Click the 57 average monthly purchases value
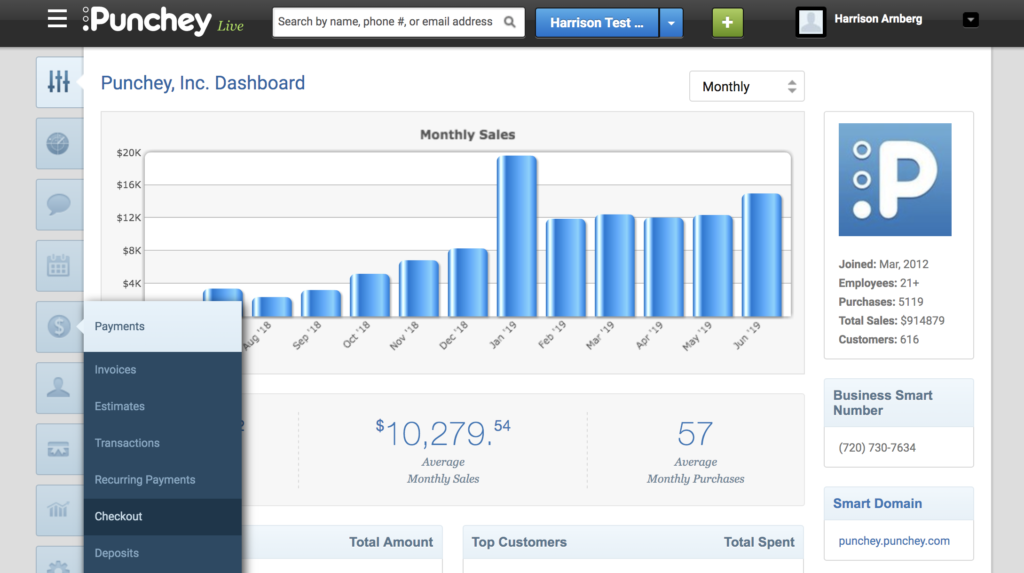This screenshot has height=573, width=1024. tap(695, 434)
